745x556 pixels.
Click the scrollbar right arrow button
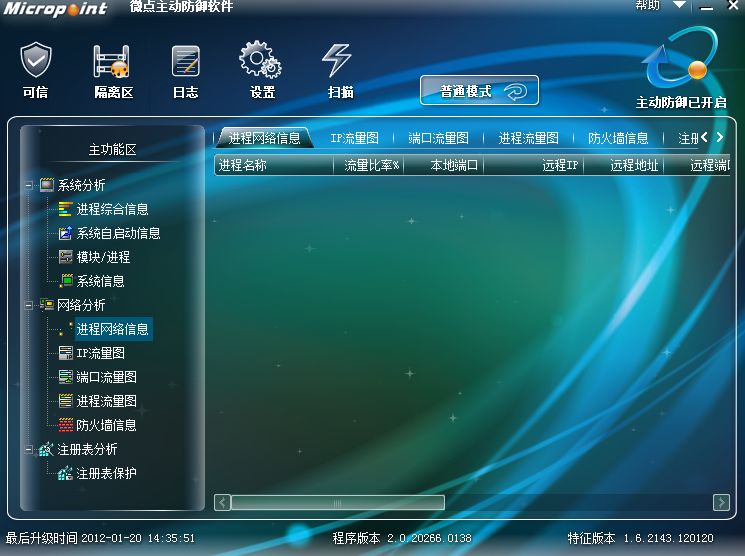(721, 502)
